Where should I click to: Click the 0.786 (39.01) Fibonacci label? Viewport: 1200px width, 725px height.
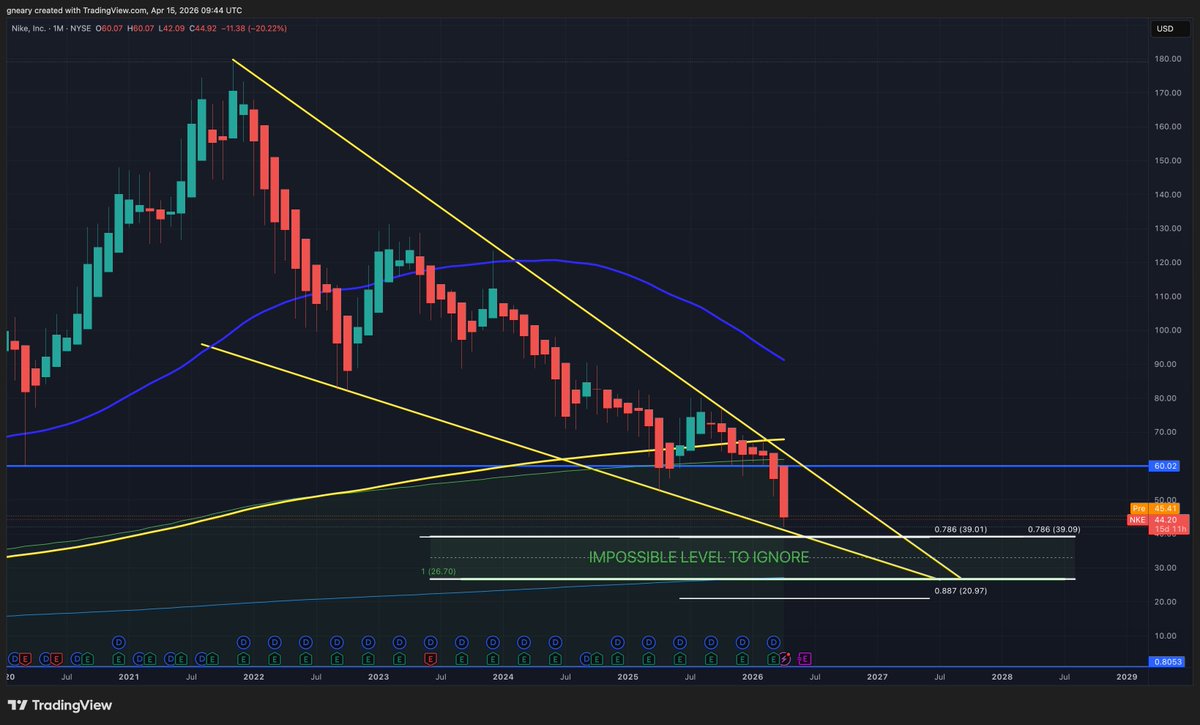961,529
